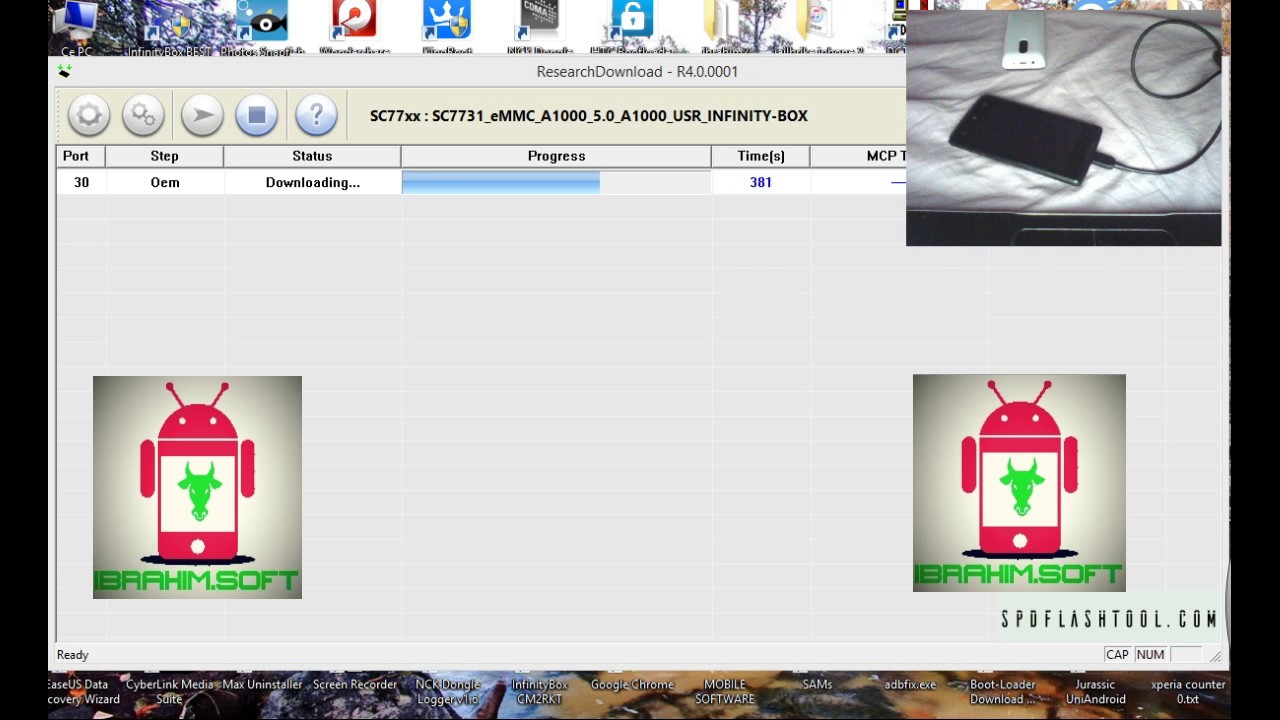
Task: Click the Ready text in status bar
Action: point(73,655)
